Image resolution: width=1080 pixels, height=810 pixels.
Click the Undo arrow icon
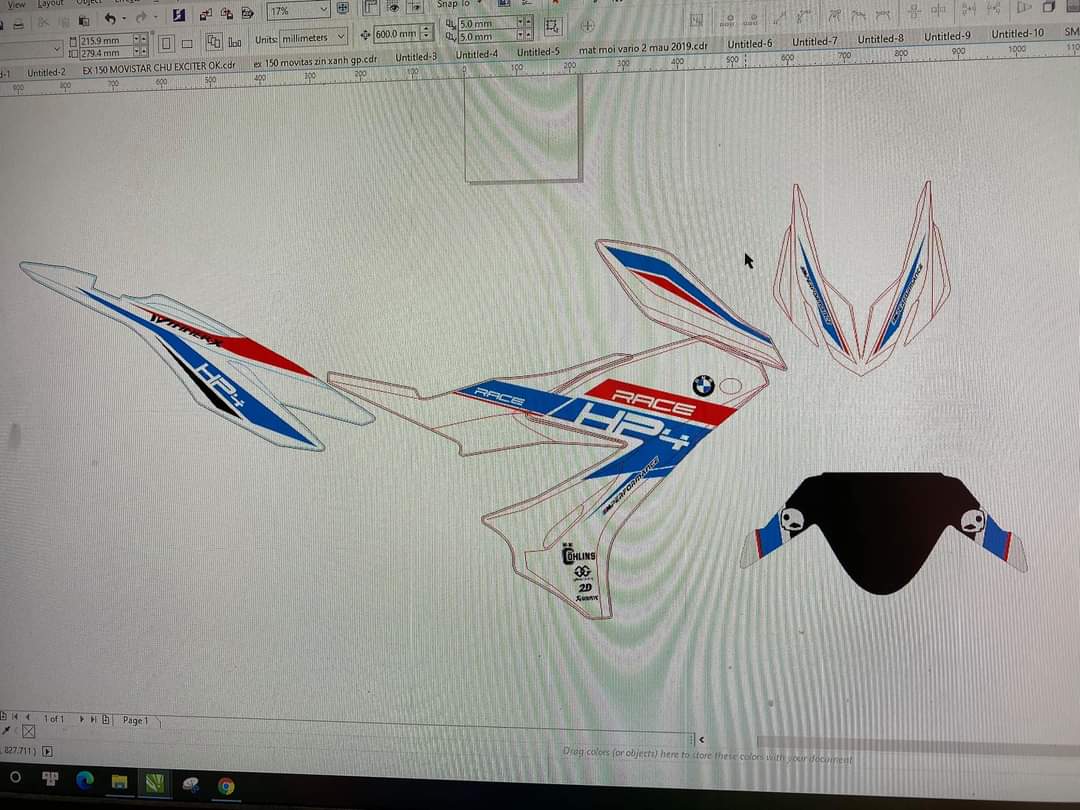coord(110,19)
